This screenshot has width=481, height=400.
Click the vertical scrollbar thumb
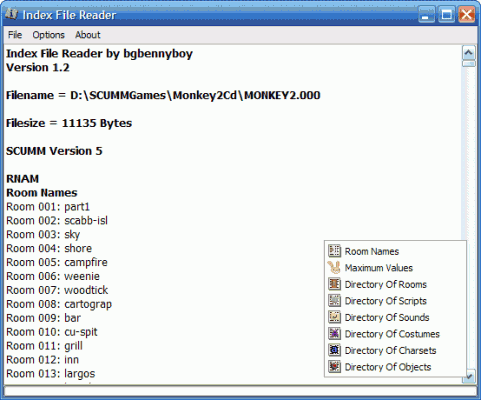coord(469,63)
